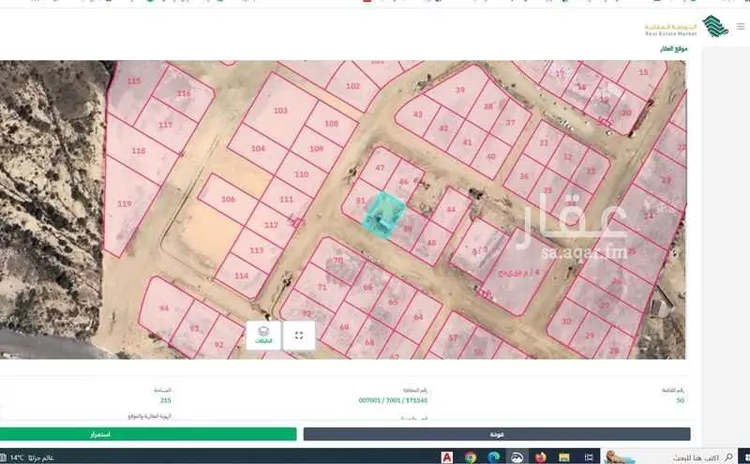Open the Windows Start button
Viewport: 750px width, 464px height.
(744, 457)
